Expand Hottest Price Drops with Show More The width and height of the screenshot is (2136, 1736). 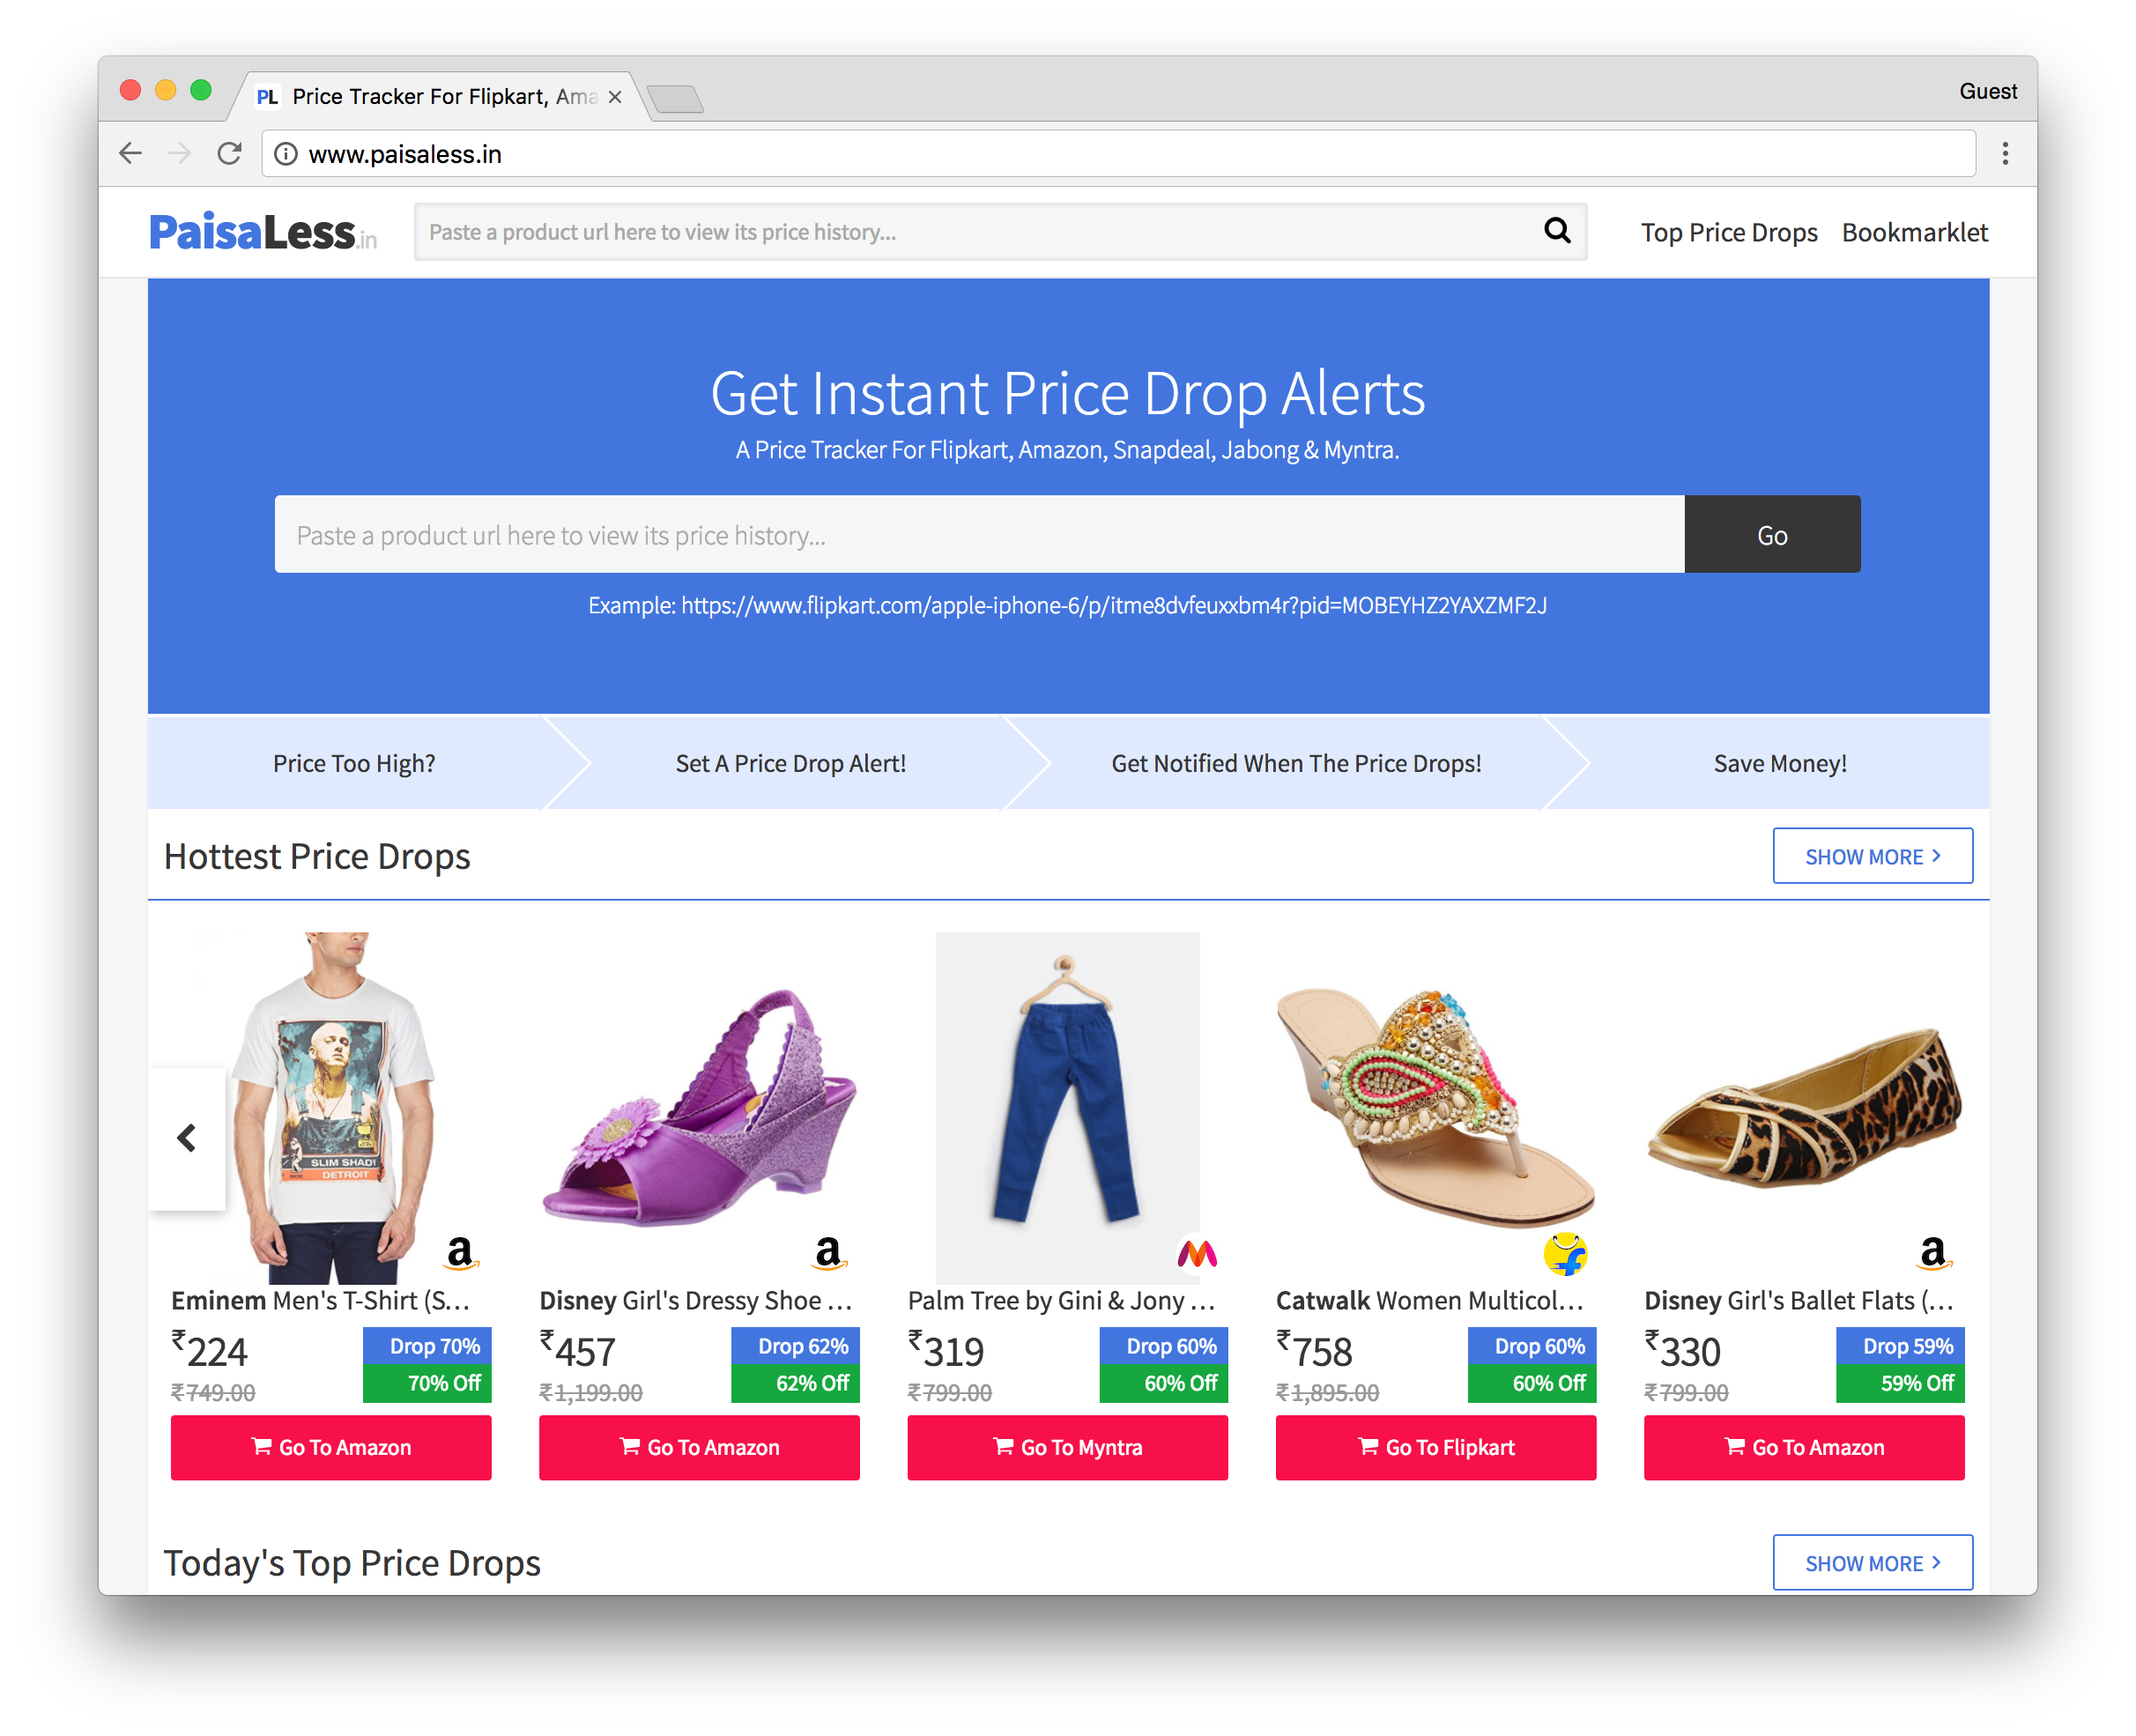tap(1872, 856)
